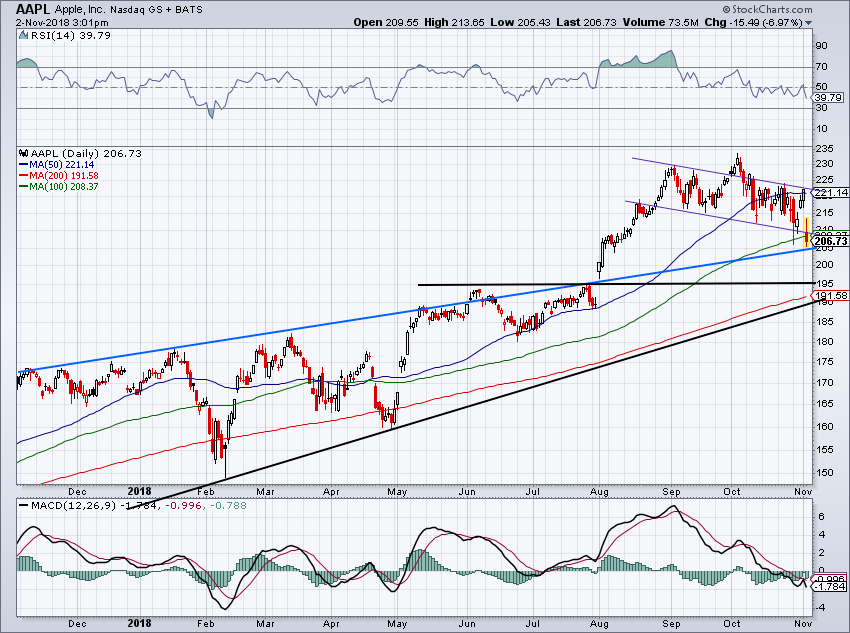Click the '2-Nov-2018 3:01pm' timestamp
850x633 pixels.
pyautogui.click(x=62, y=23)
